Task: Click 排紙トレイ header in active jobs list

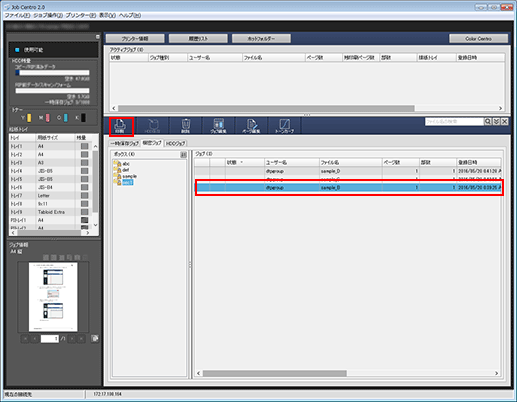Action: 436,58
